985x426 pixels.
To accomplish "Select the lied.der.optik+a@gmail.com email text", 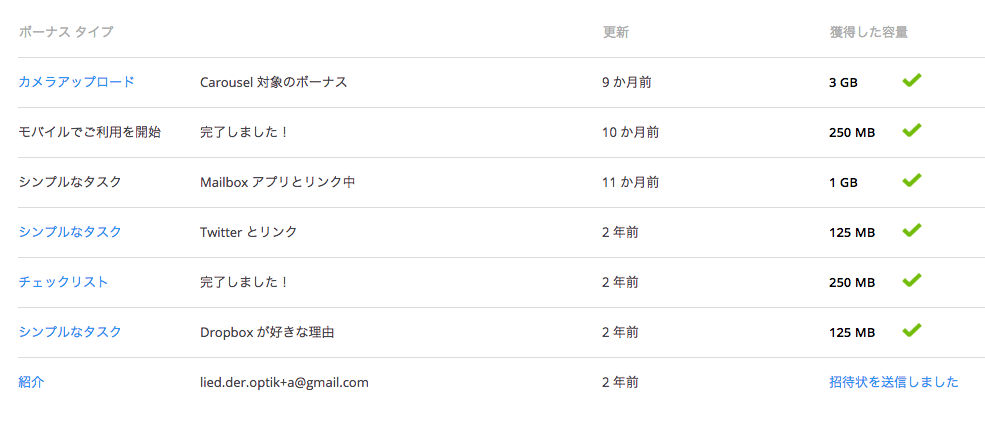I will tap(284, 382).
